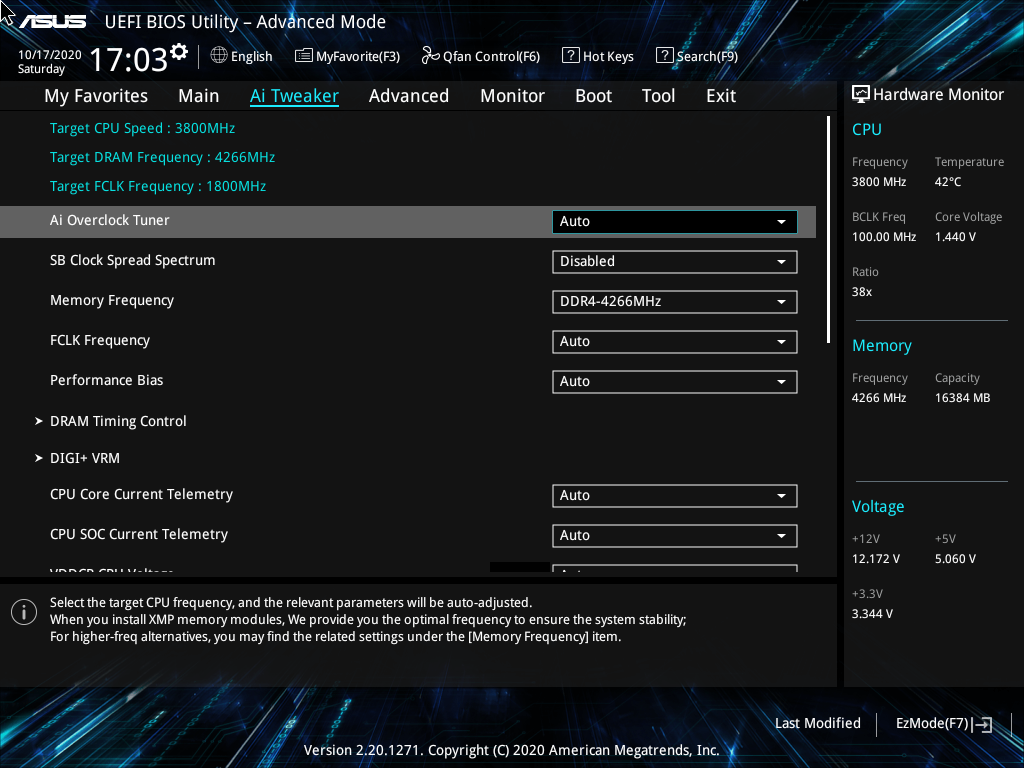Click the 100.00 MHz BCLK value
The image size is (1024, 768).
[884, 237]
